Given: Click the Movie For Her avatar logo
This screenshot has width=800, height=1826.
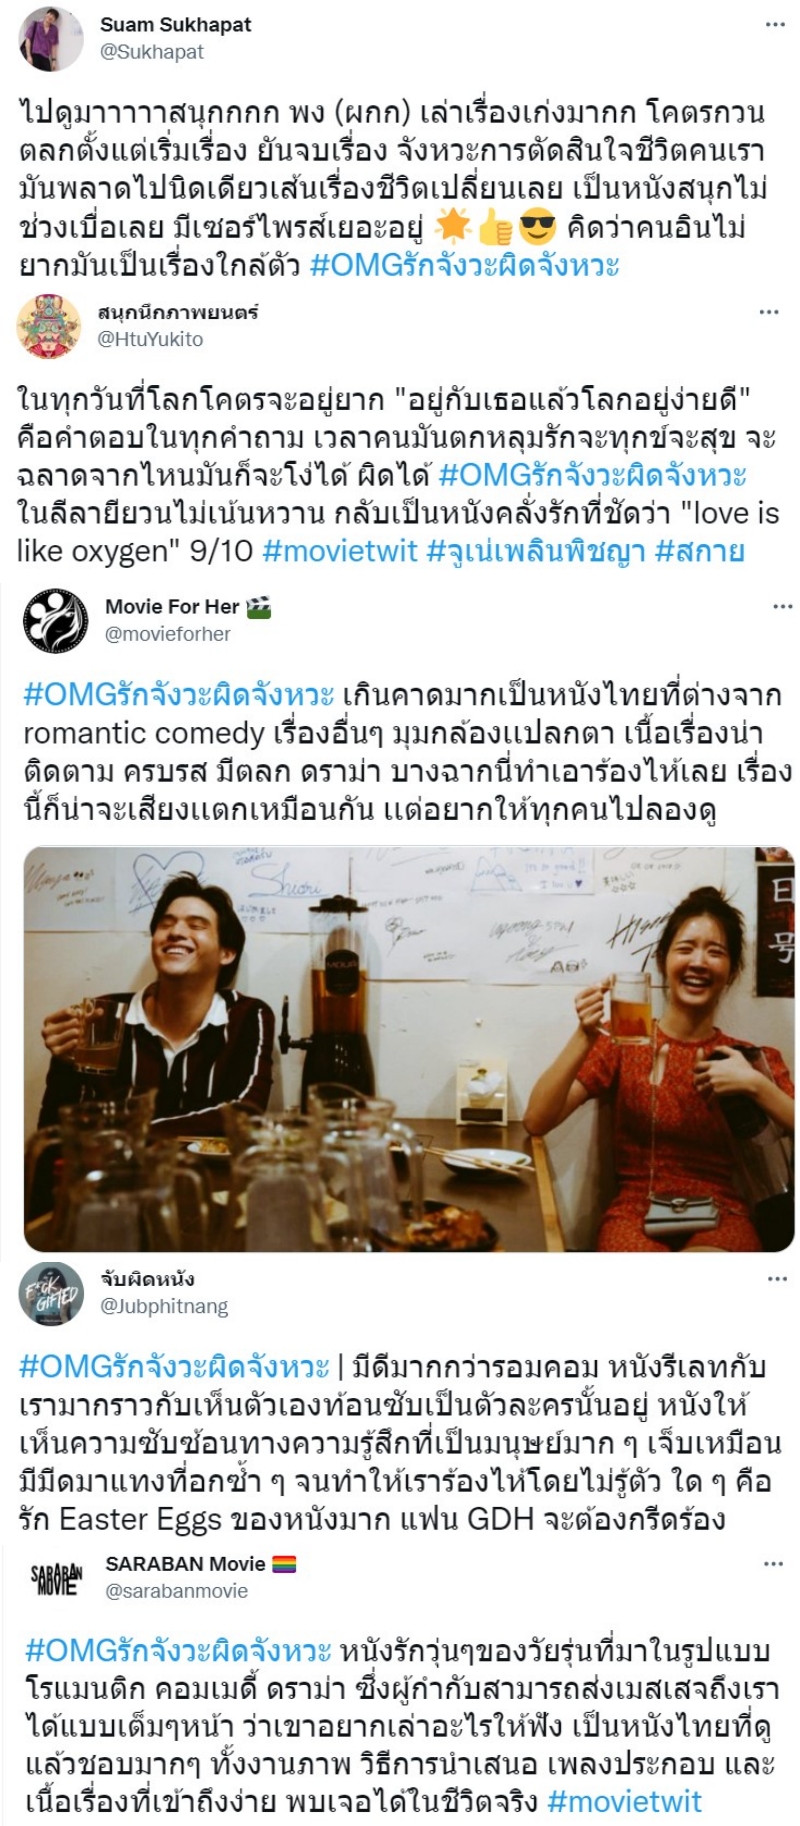Looking at the screenshot, I should tap(55, 621).
